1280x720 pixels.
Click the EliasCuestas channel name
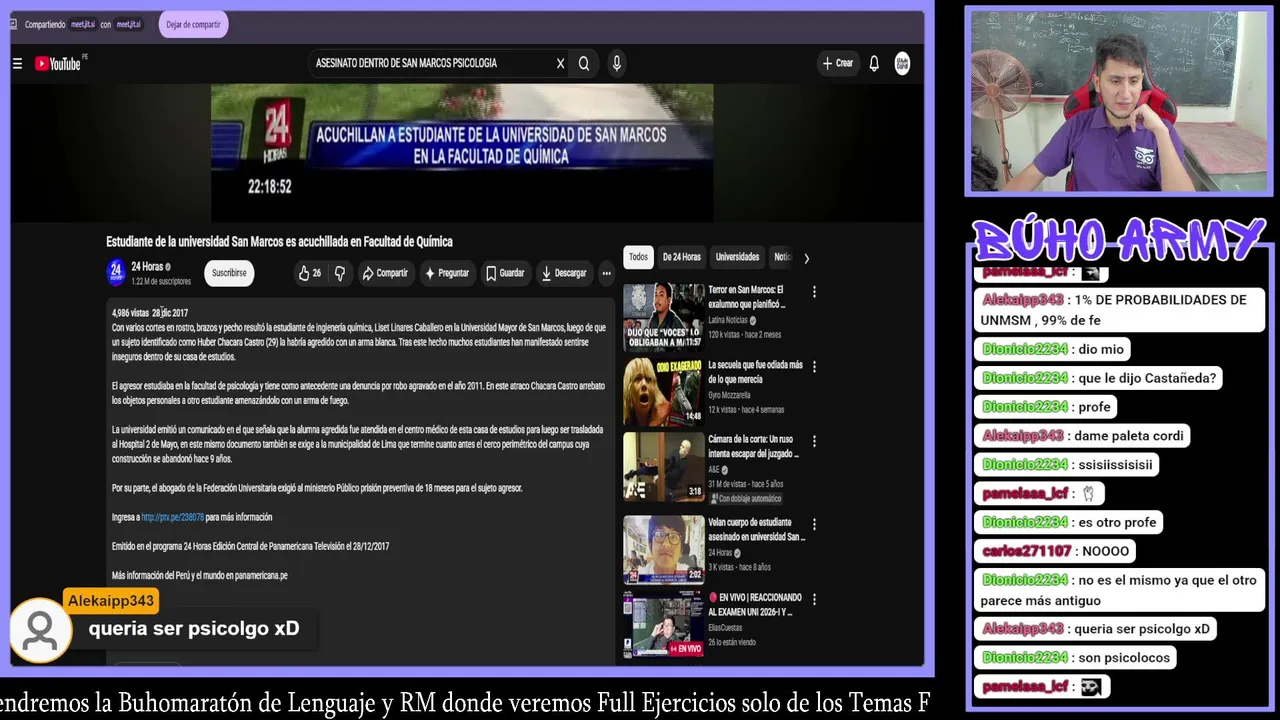pyautogui.click(x=726, y=628)
